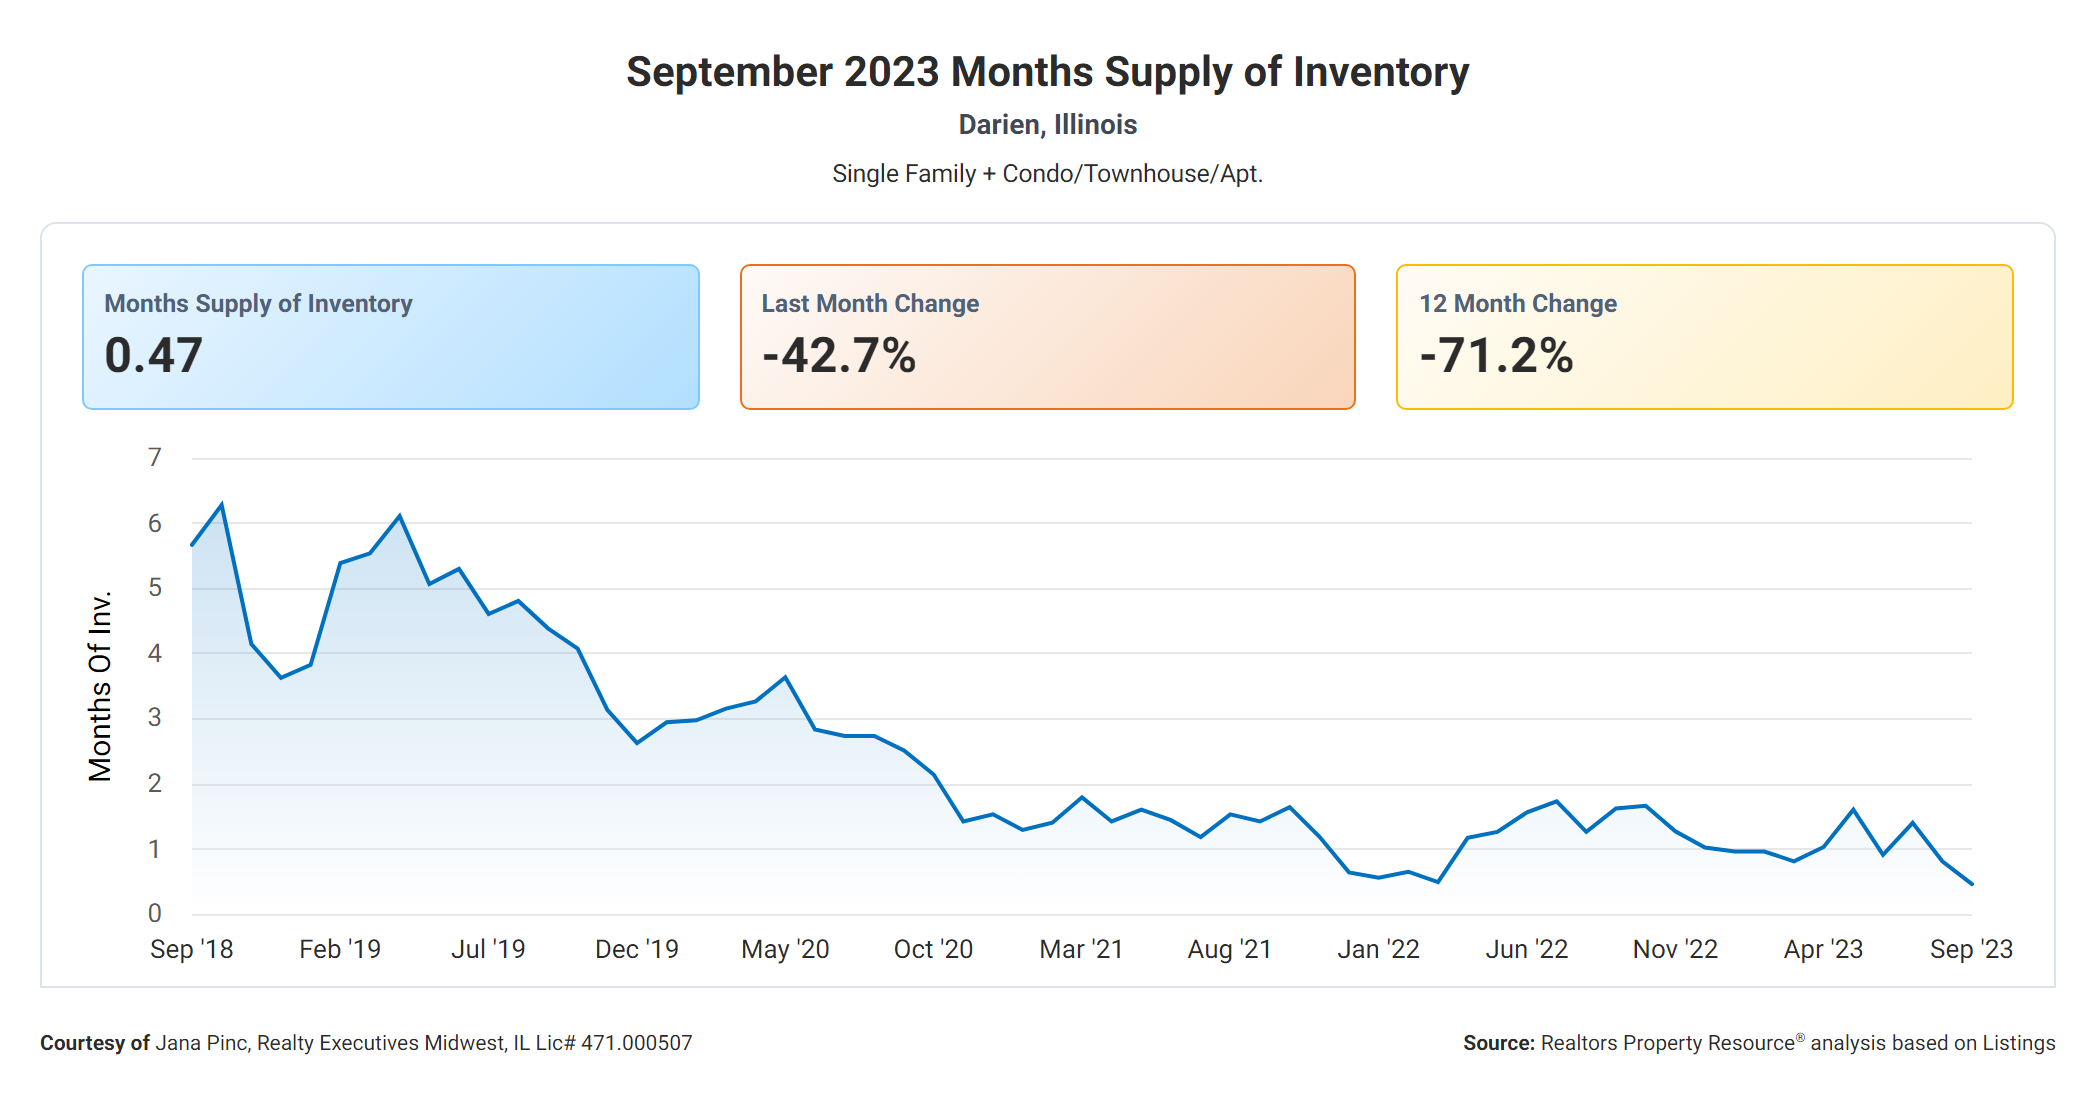Click the Sep '23 axis label
This screenshot has width=2096, height=1100.
tap(1970, 949)
